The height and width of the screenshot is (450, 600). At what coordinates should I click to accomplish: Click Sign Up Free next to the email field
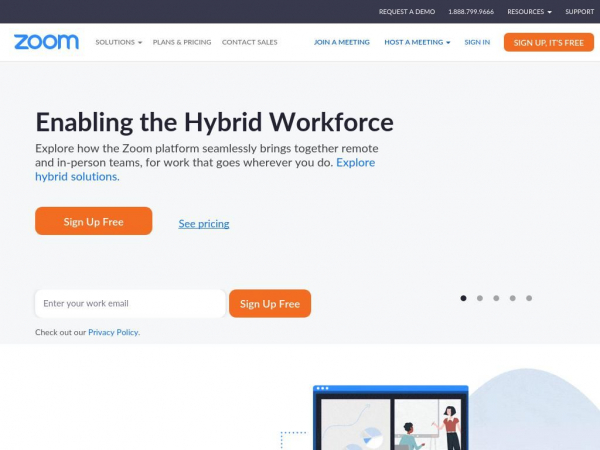270,303
